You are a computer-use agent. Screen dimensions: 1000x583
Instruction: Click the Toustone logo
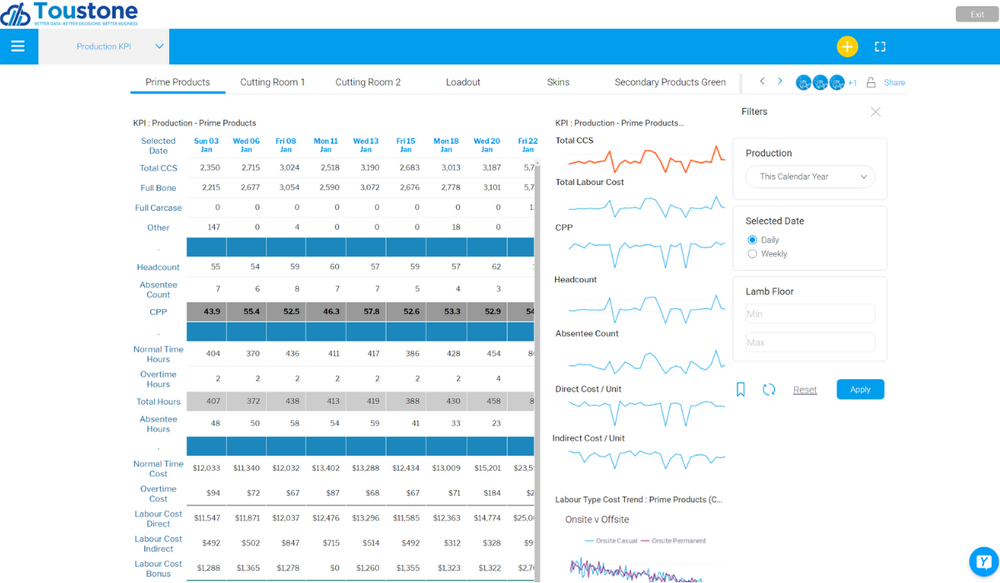70,13
